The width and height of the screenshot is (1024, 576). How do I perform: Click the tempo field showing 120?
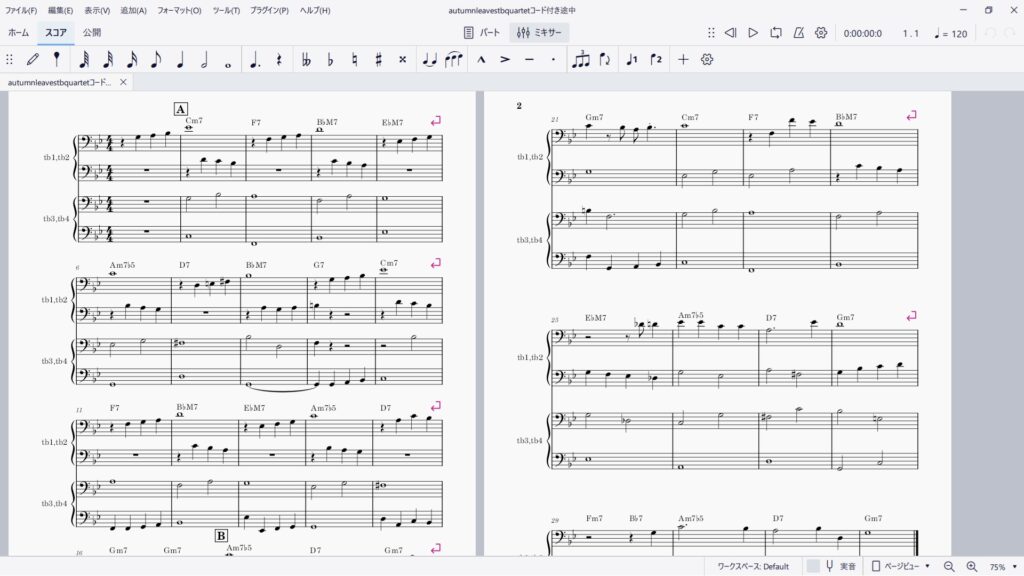click(951, 33)
